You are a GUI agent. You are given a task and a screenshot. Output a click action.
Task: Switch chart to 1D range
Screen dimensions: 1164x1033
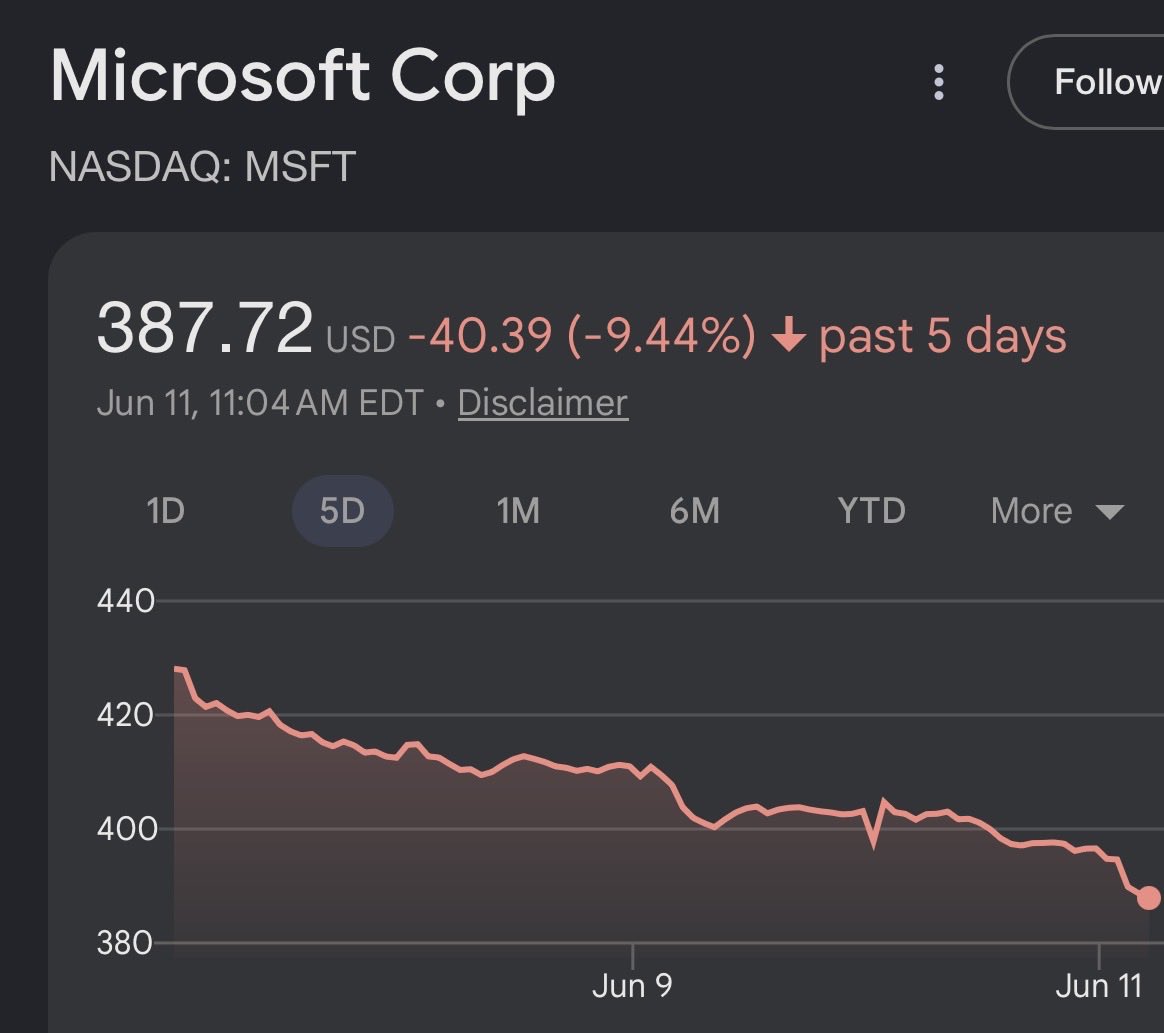[165, 511]
